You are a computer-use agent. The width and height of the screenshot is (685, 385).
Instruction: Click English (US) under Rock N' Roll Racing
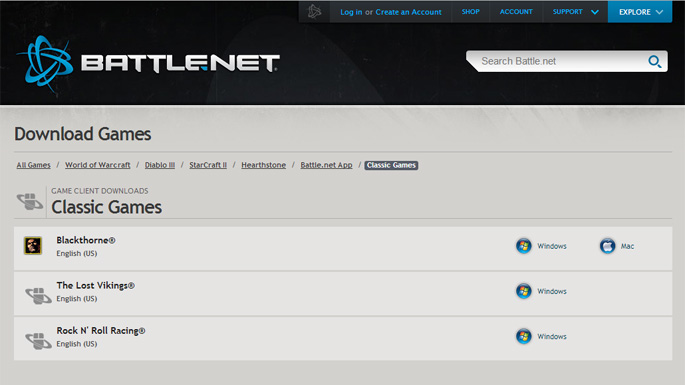coord(77,344)
